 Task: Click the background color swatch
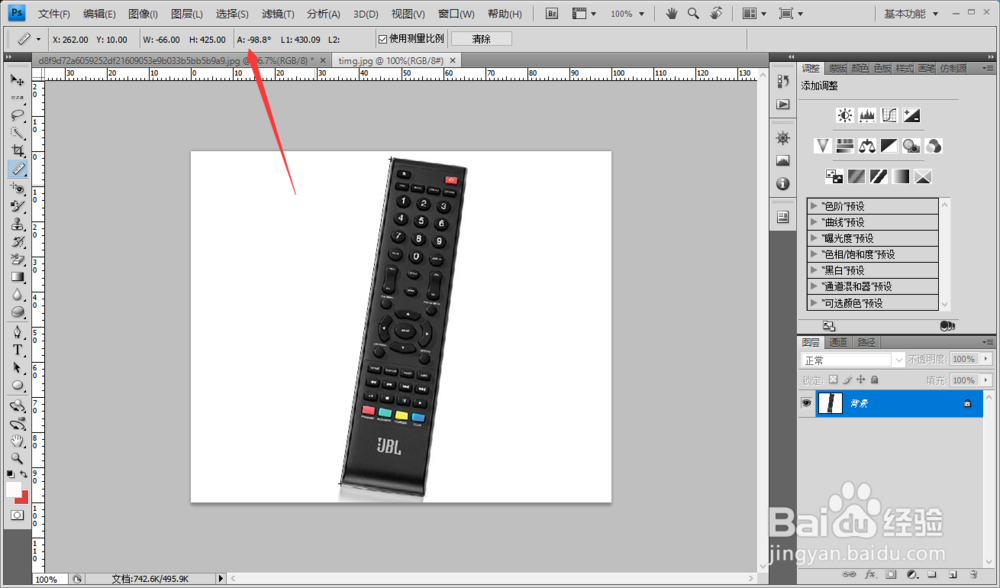23,499
